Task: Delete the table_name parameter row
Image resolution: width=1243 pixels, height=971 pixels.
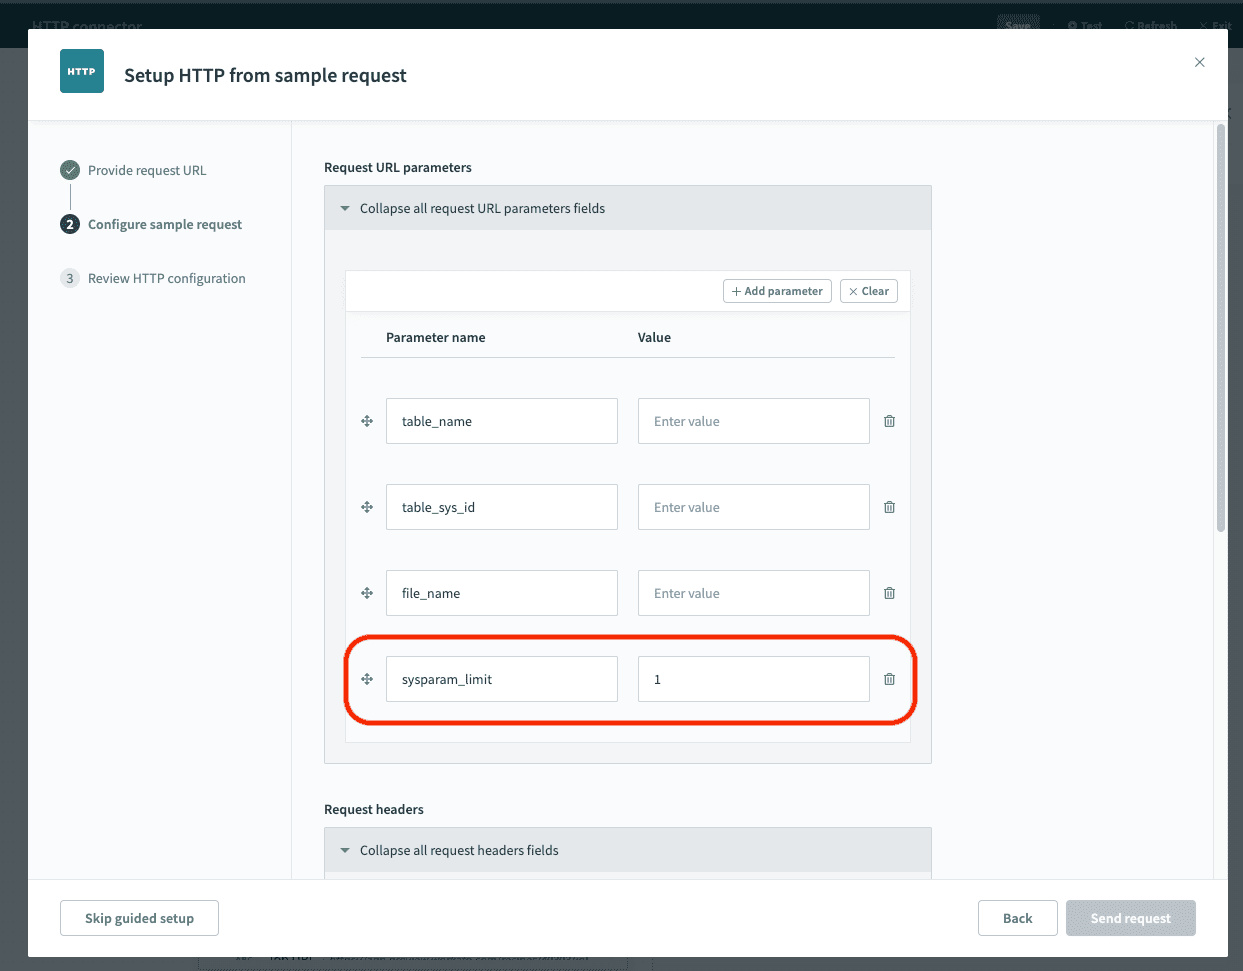Action: click(x=889, y=421)
